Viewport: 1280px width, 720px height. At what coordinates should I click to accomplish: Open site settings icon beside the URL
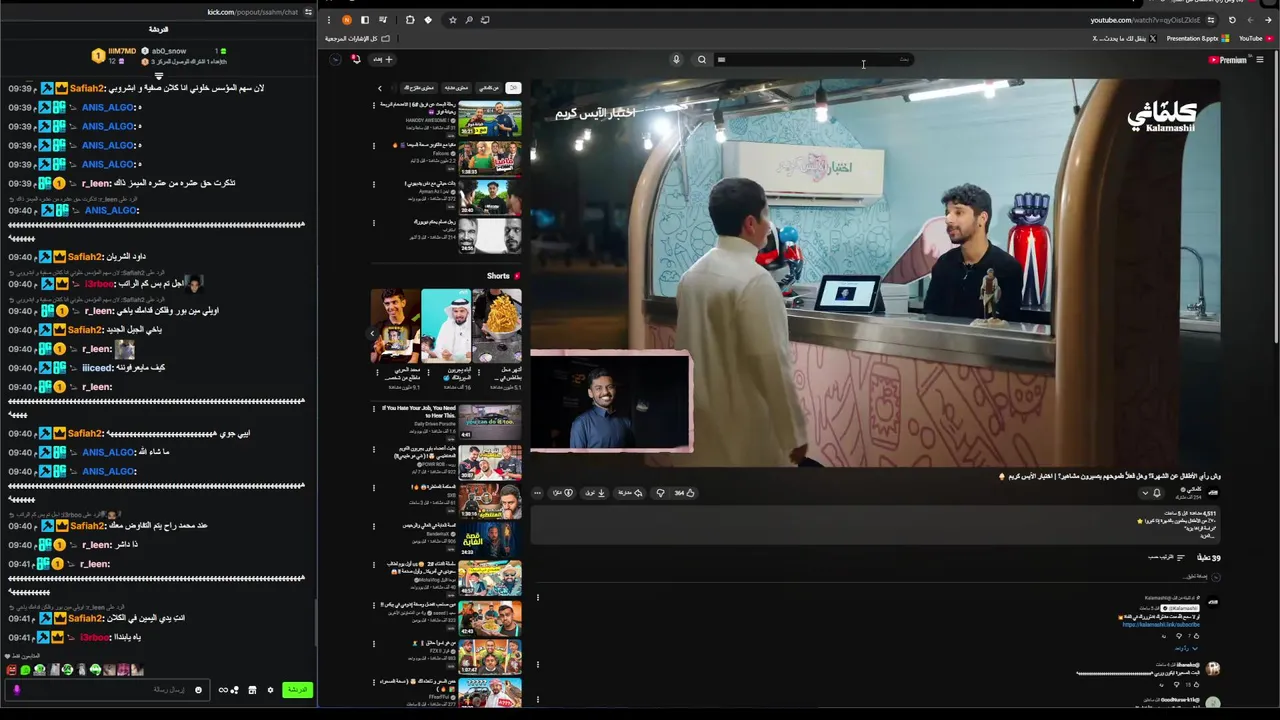(x=1211, y=20)
